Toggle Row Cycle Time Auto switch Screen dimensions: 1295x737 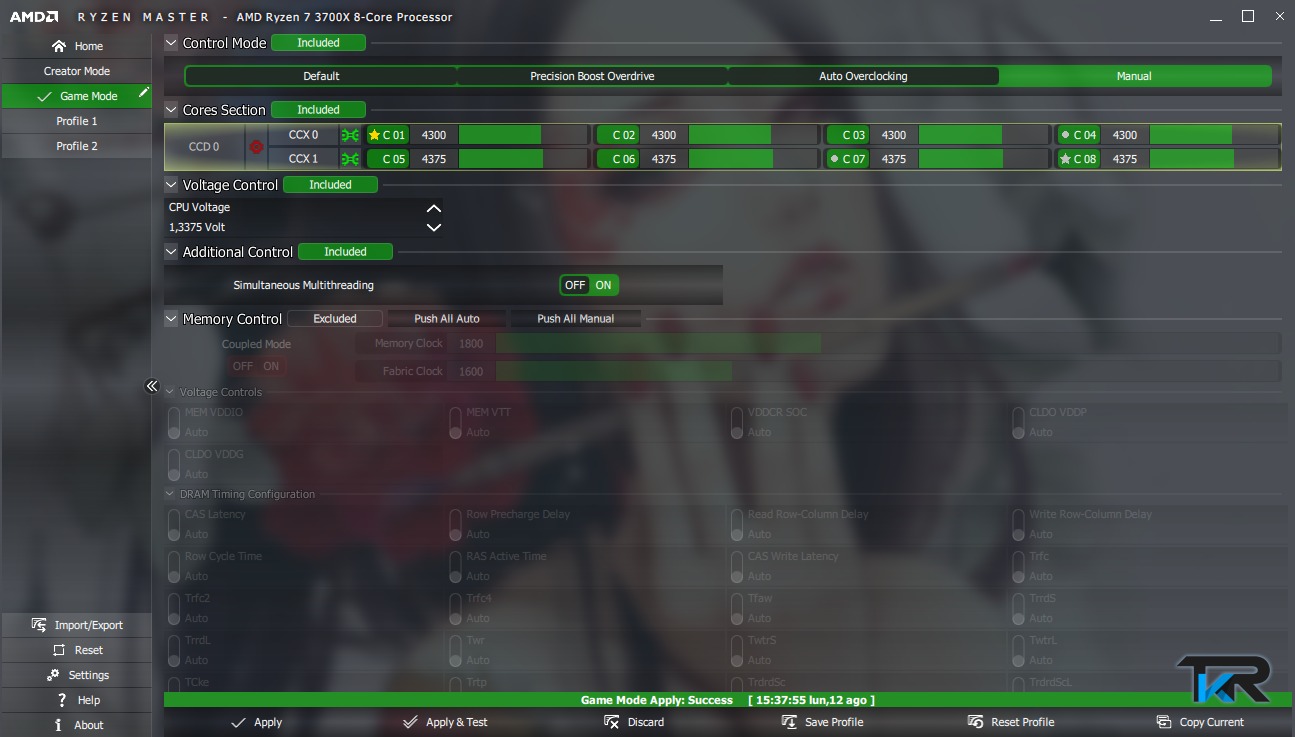[x=174, y=566]
